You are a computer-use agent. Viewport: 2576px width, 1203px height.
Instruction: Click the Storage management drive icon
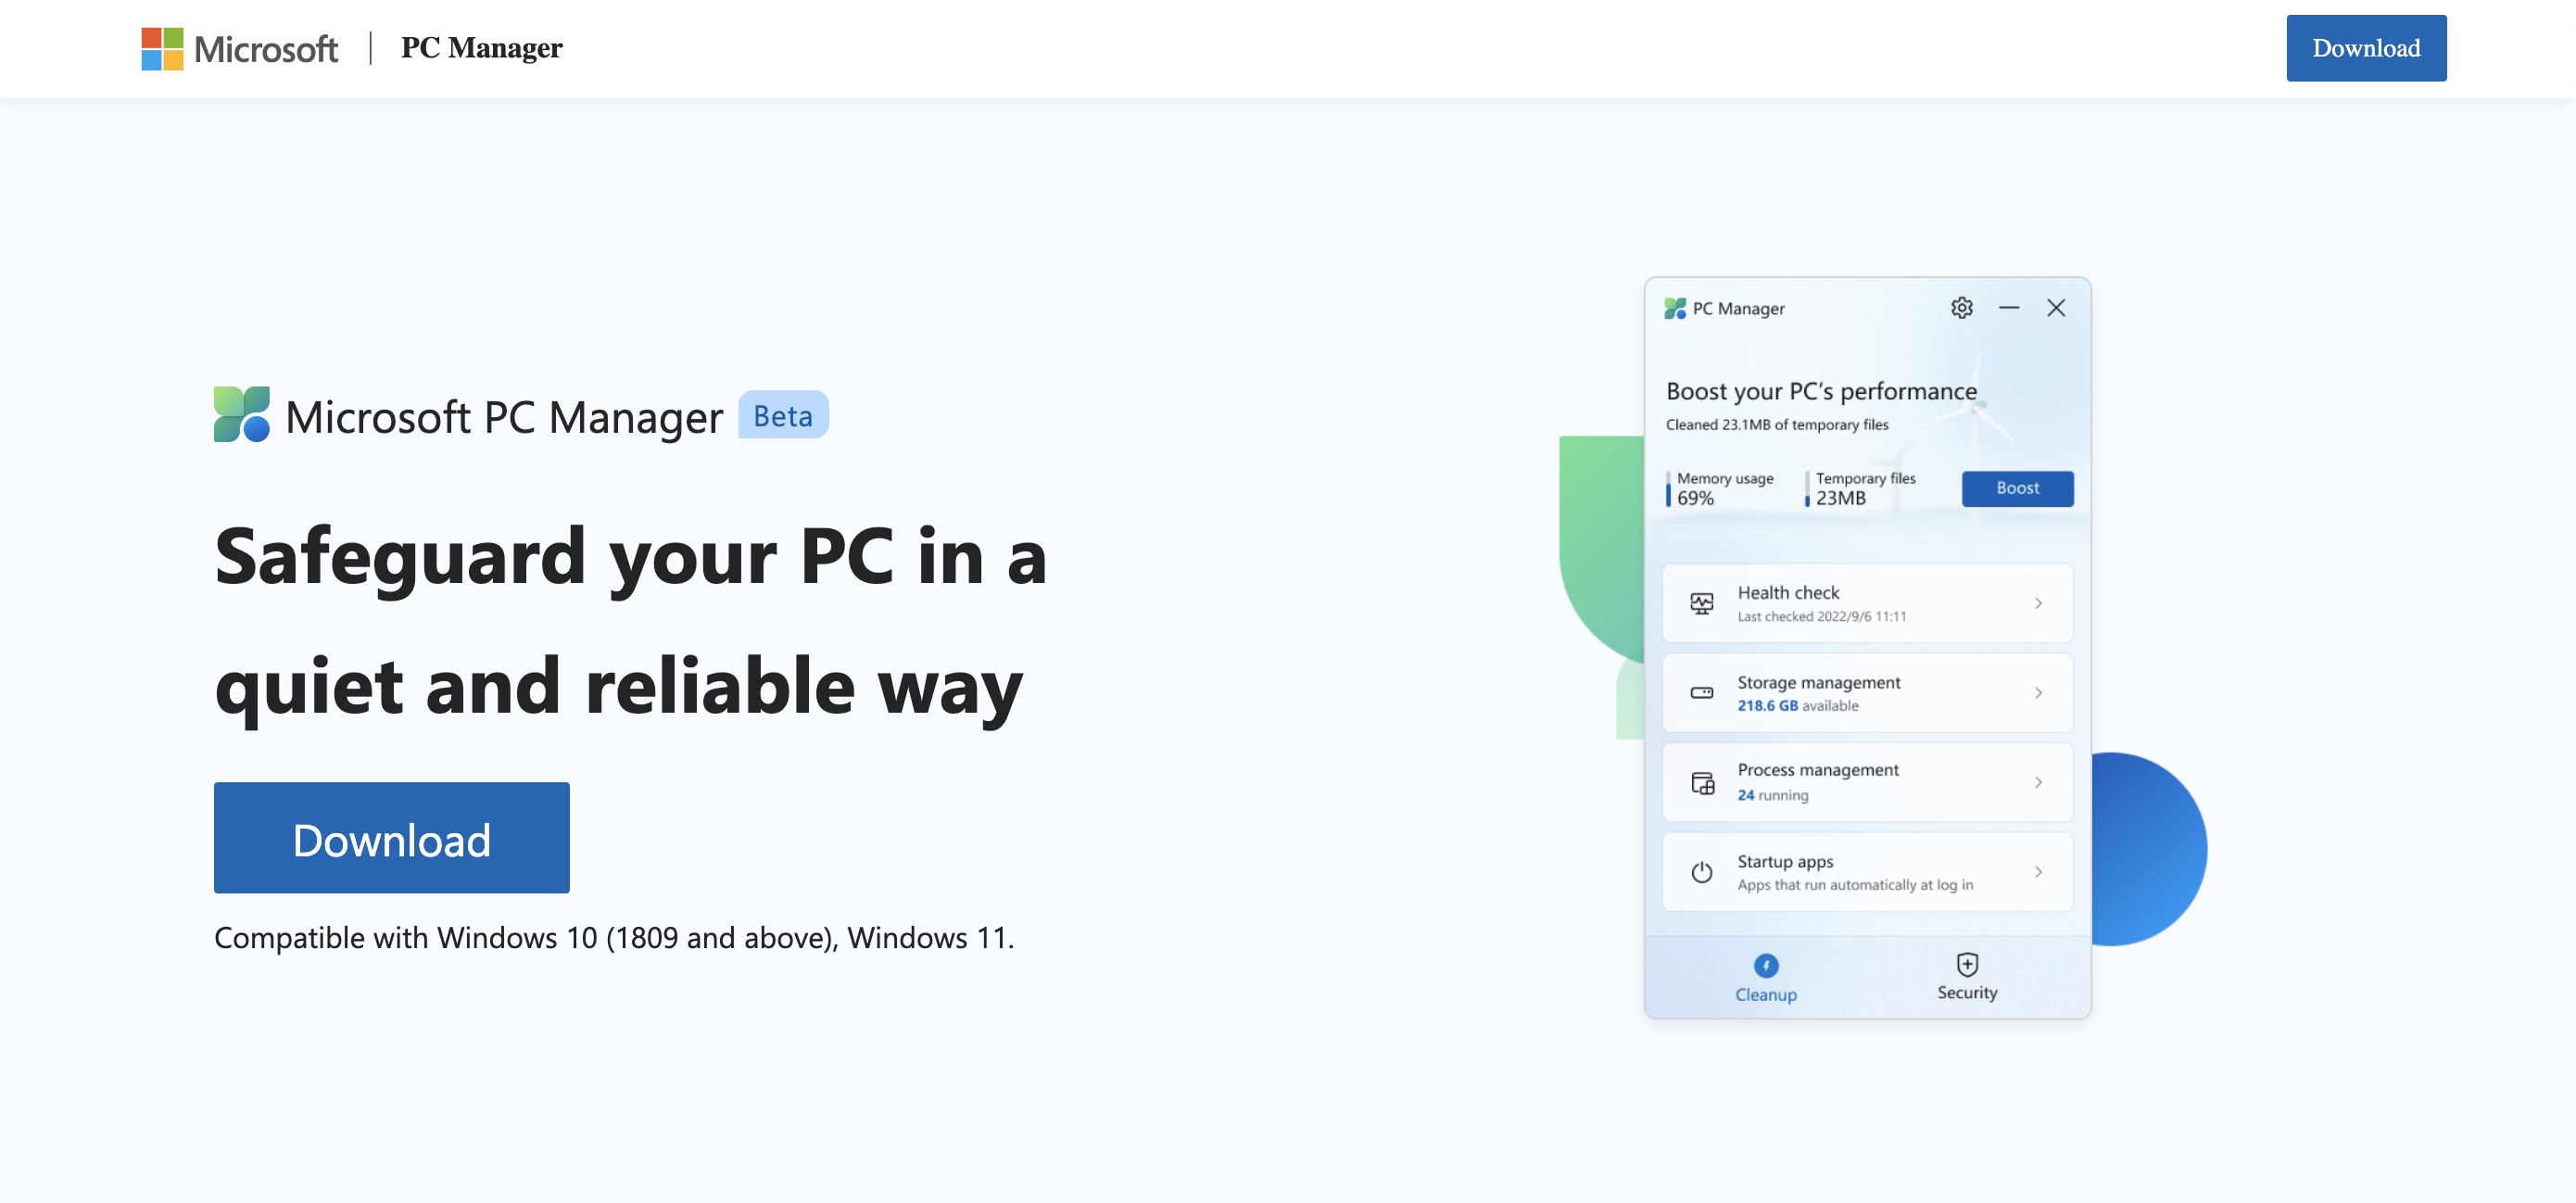tap(1703, 692)
